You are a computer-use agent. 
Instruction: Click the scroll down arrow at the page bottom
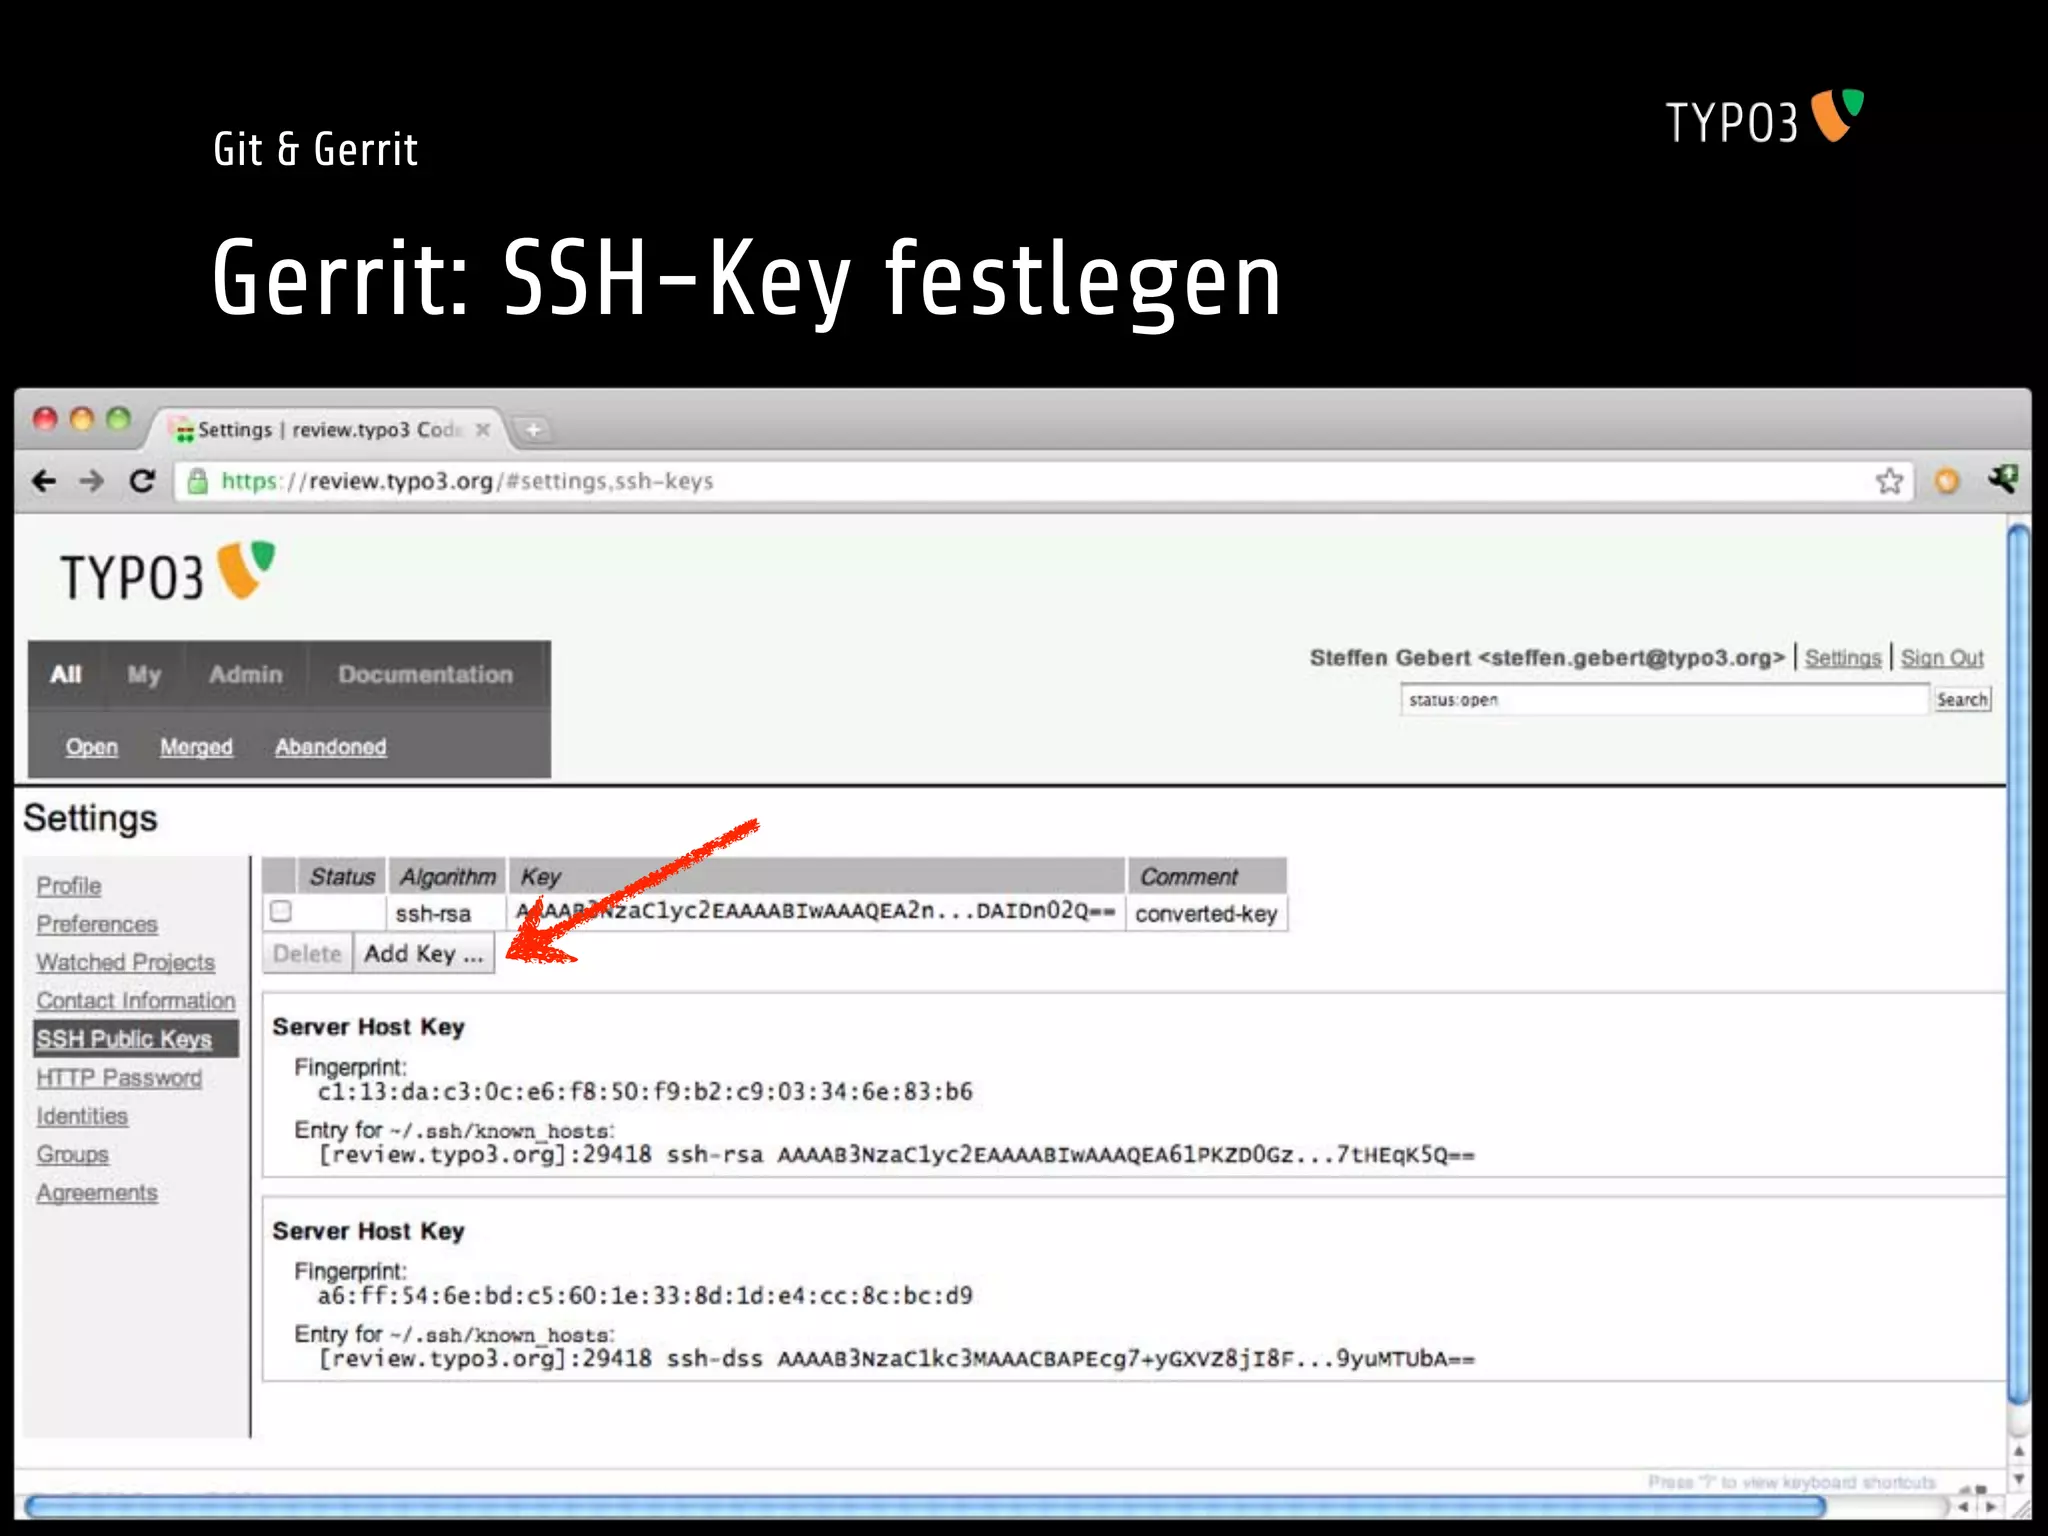tap(2019, 1479)
